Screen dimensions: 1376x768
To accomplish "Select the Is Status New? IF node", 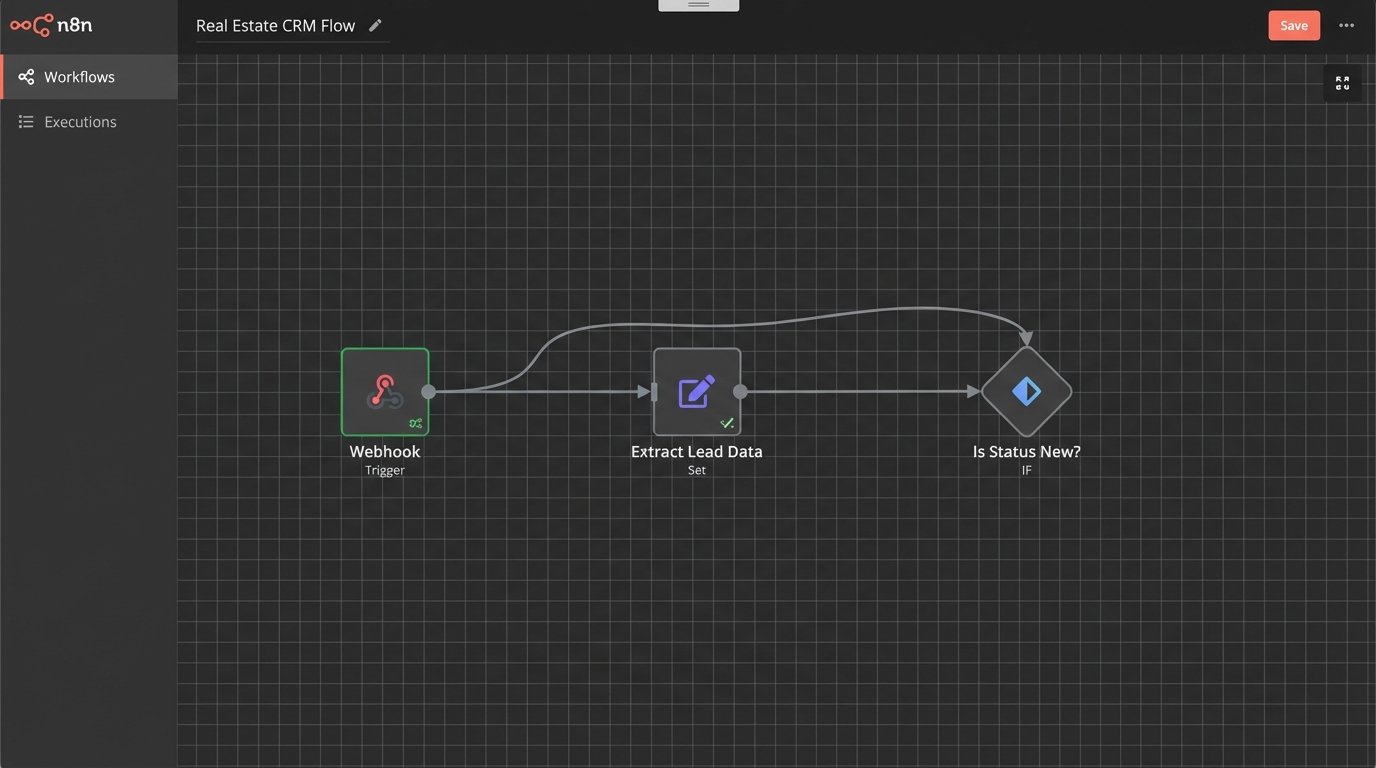I will pos(1026,391).
